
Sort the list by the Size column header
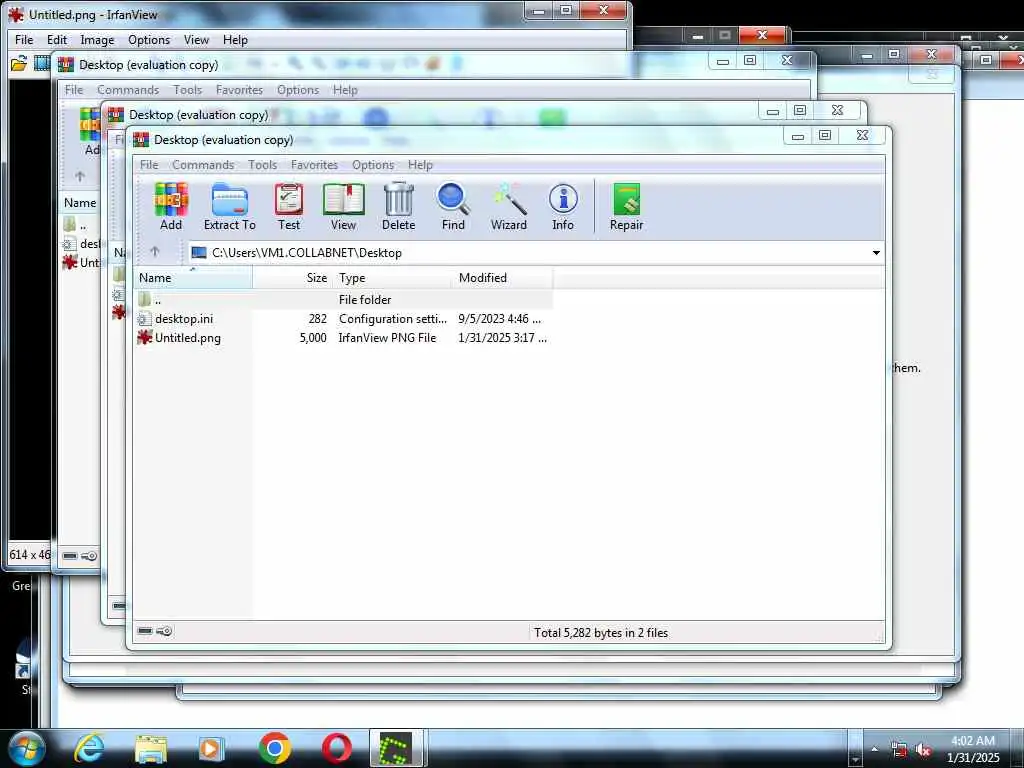click(293, 278)
